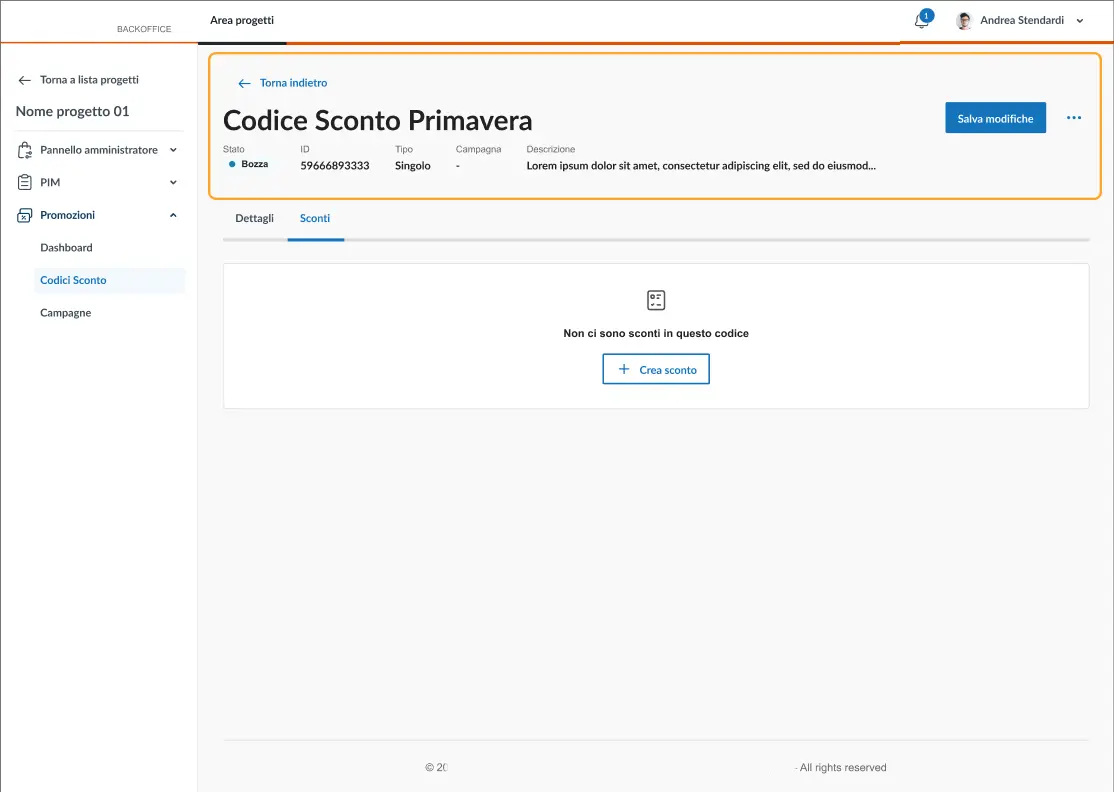Image resolution: width=1114 pixels, height=792 pixels.
Task: Click the Pannello amministratore sidebar icon
Action: 25,150
